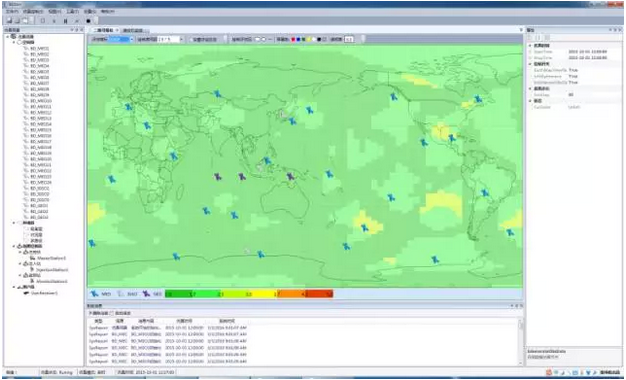Click the GEO satellite icon in the map legend
626x380 pixels.
coord(147,294)
